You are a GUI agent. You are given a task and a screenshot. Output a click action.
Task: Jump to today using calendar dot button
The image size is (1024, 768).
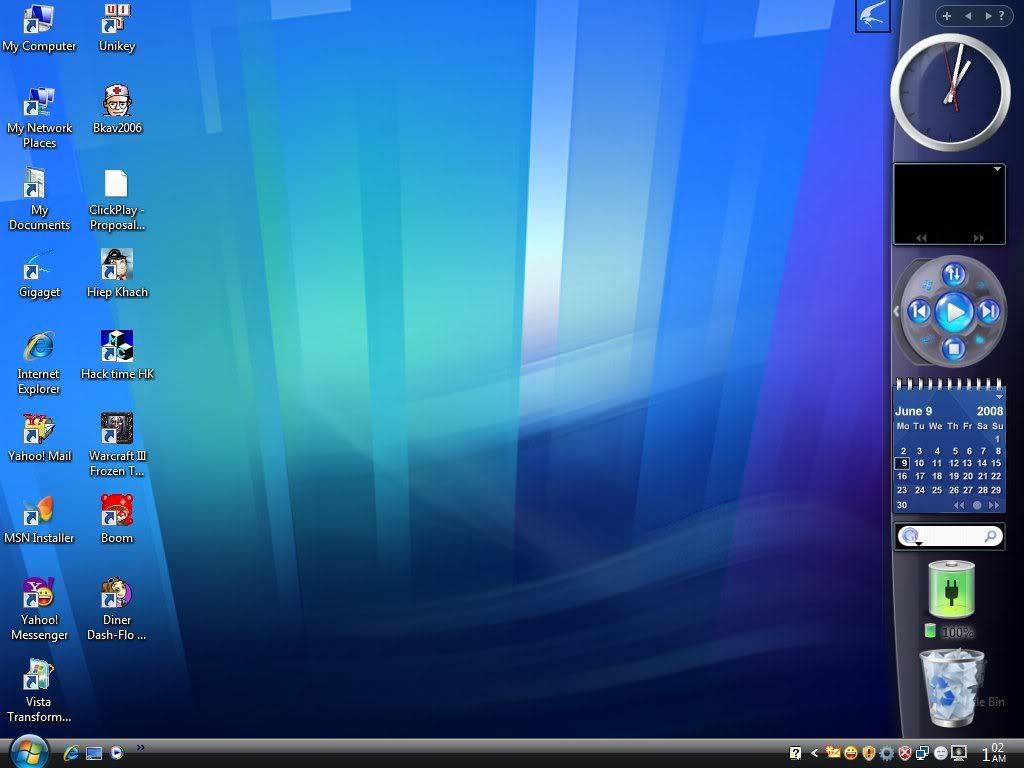pyautogui.click(x=977, y=505)
